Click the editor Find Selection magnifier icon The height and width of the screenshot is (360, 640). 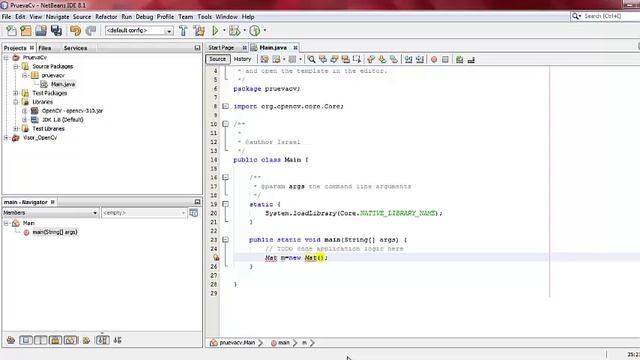click(x=311, y=60)
